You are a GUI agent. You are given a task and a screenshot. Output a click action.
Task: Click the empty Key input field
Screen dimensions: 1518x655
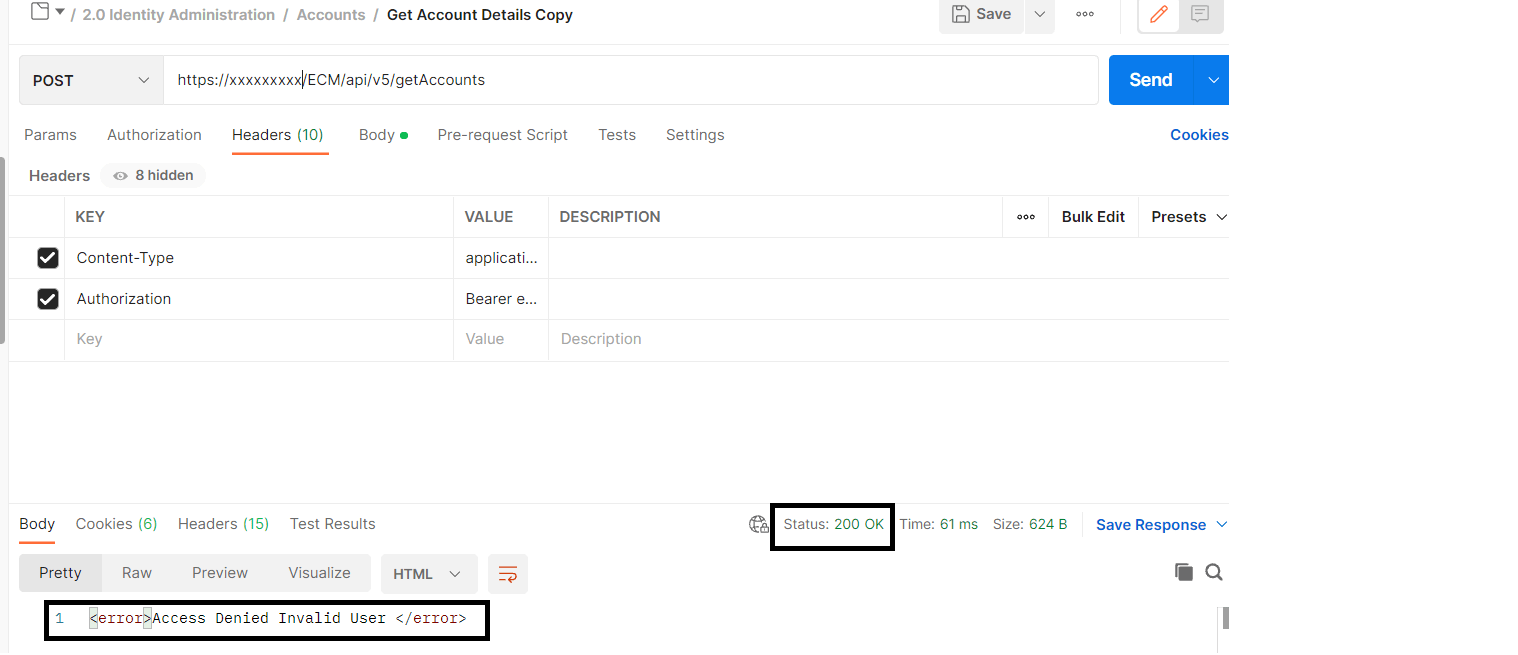click(259, 340)
